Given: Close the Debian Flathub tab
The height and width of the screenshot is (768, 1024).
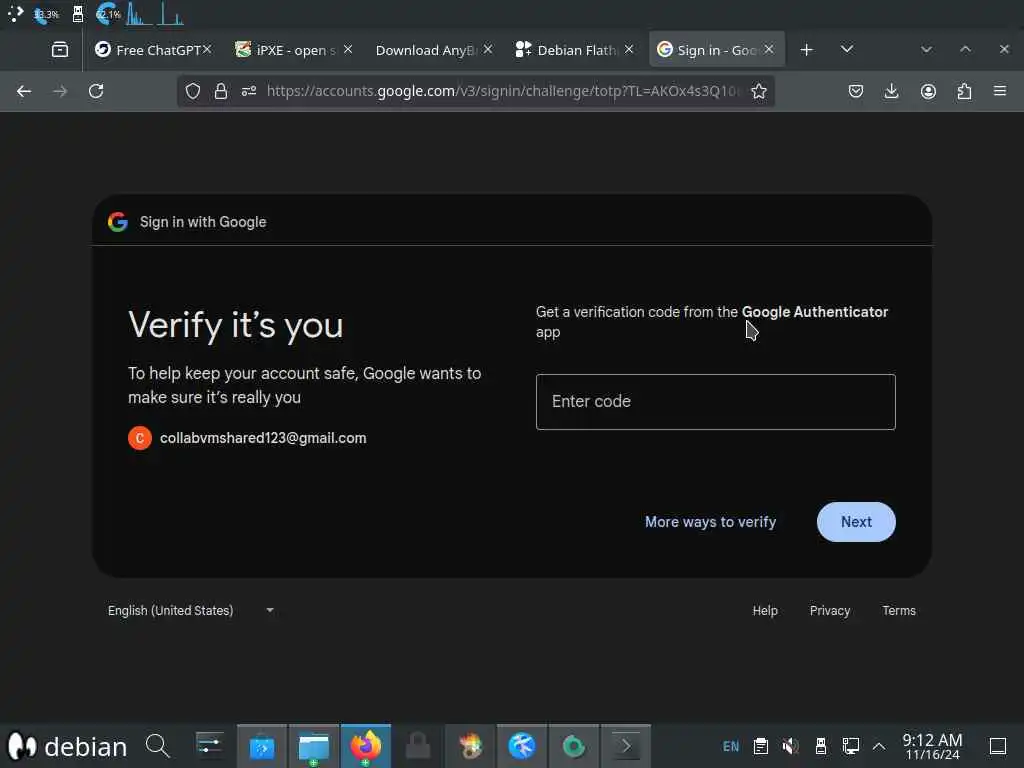Looking at the screenshot, I should point(629,50).
